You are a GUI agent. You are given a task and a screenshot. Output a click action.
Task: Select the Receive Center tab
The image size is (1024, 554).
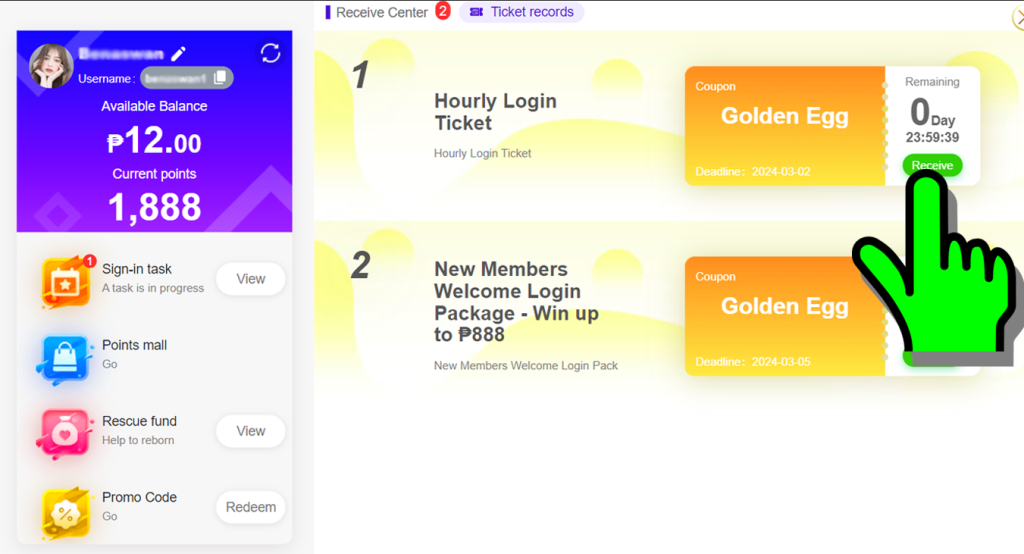(x=382, y=12)
